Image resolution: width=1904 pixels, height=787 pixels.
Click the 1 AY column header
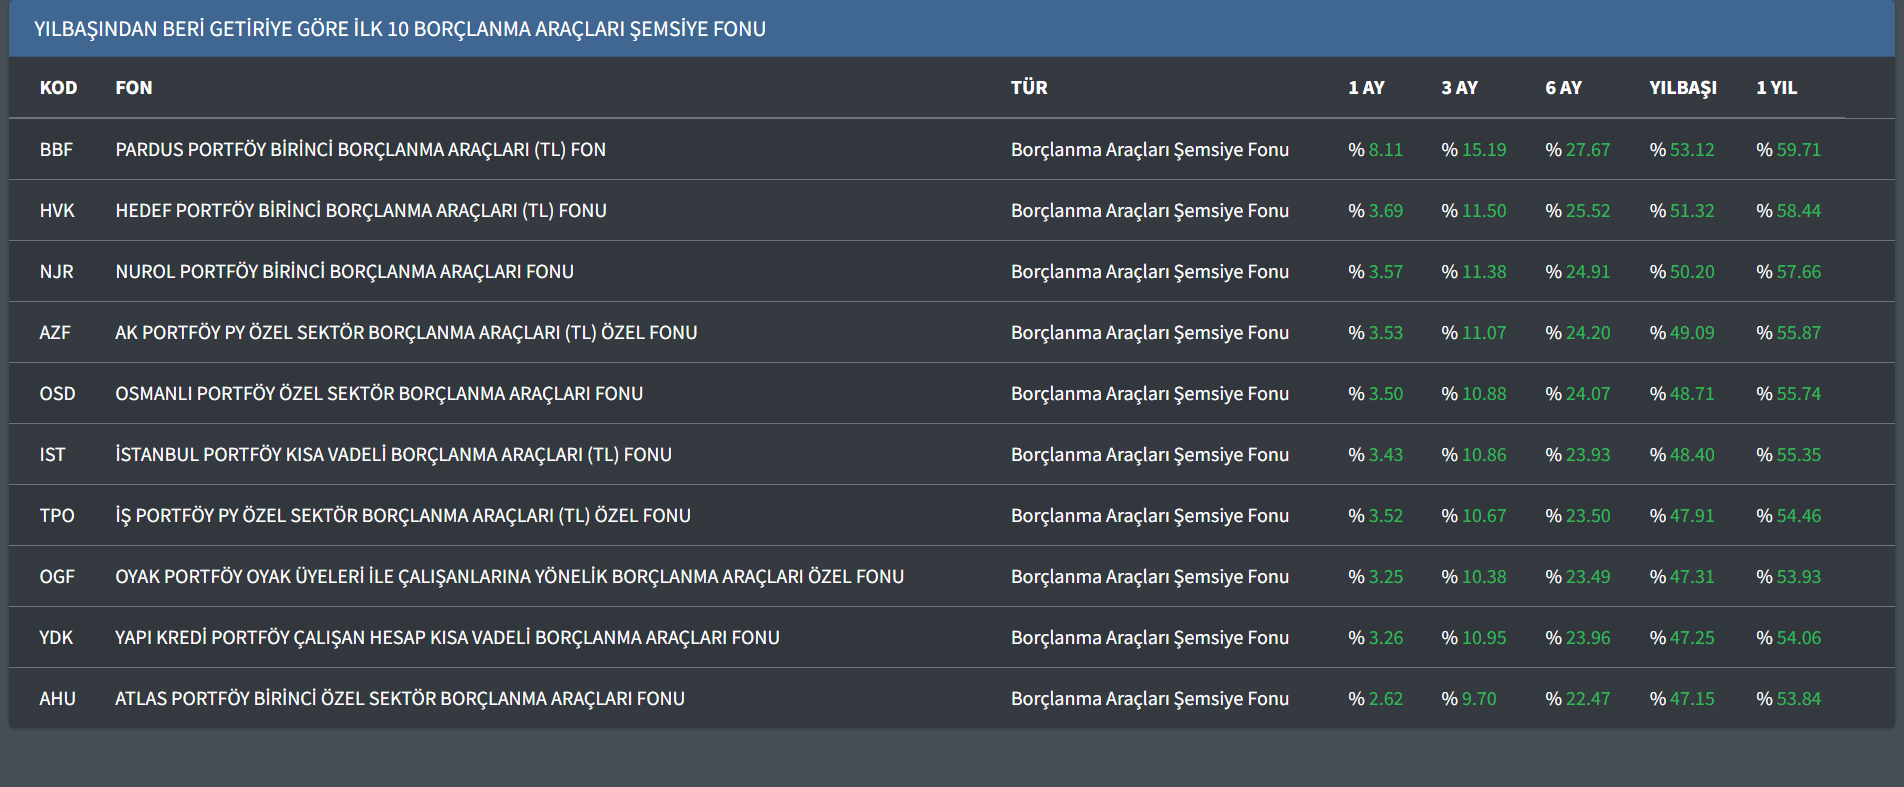pos(1366,88)
